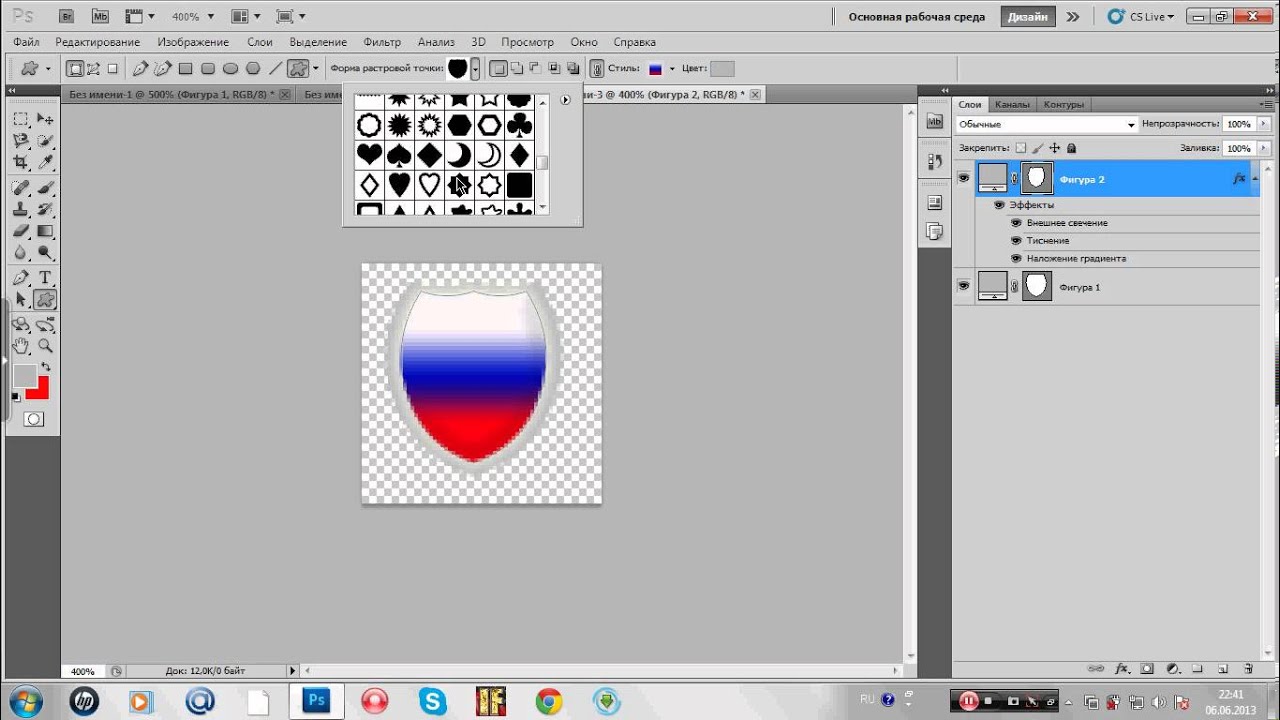Click Основная рабочая среда workspace button
Screen dimensions: 1280x720
point(916,17)
